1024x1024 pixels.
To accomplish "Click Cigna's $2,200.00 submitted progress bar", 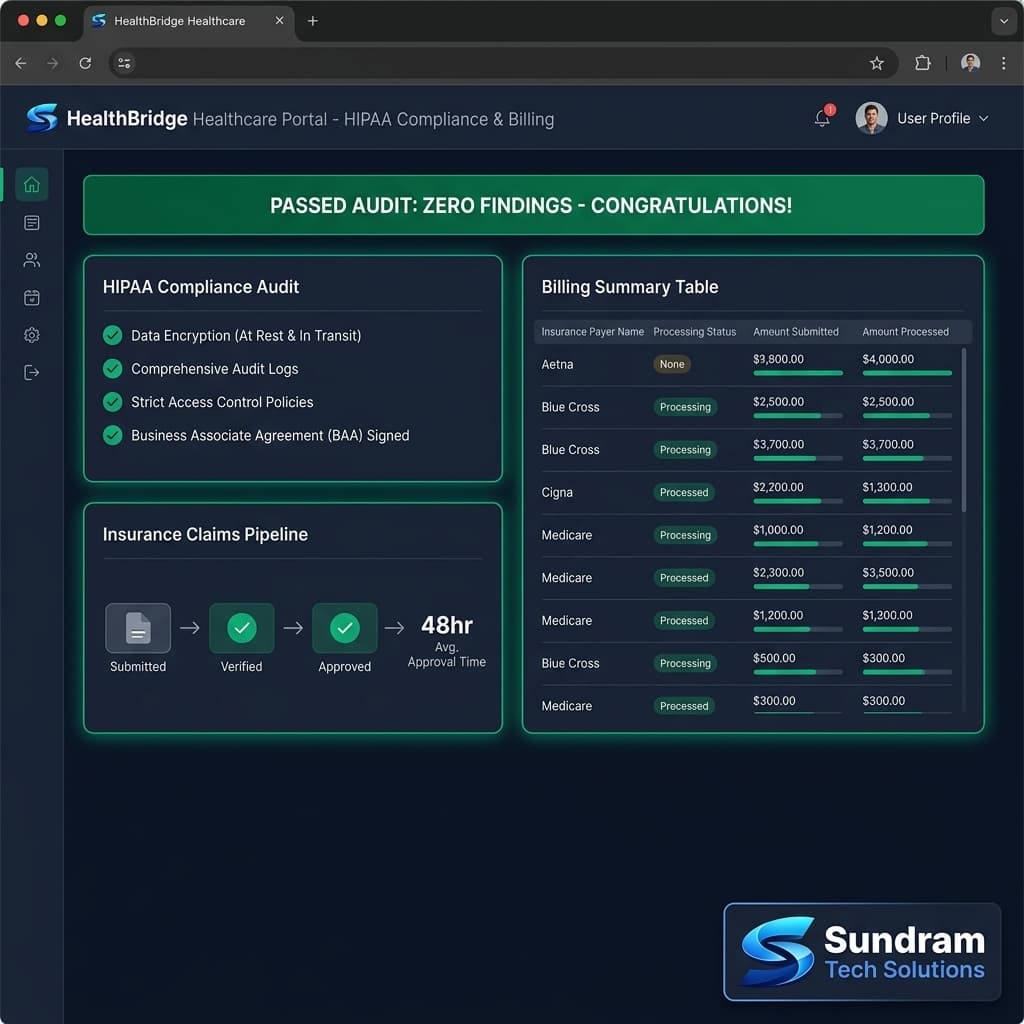I will click(x=798, y=501).
